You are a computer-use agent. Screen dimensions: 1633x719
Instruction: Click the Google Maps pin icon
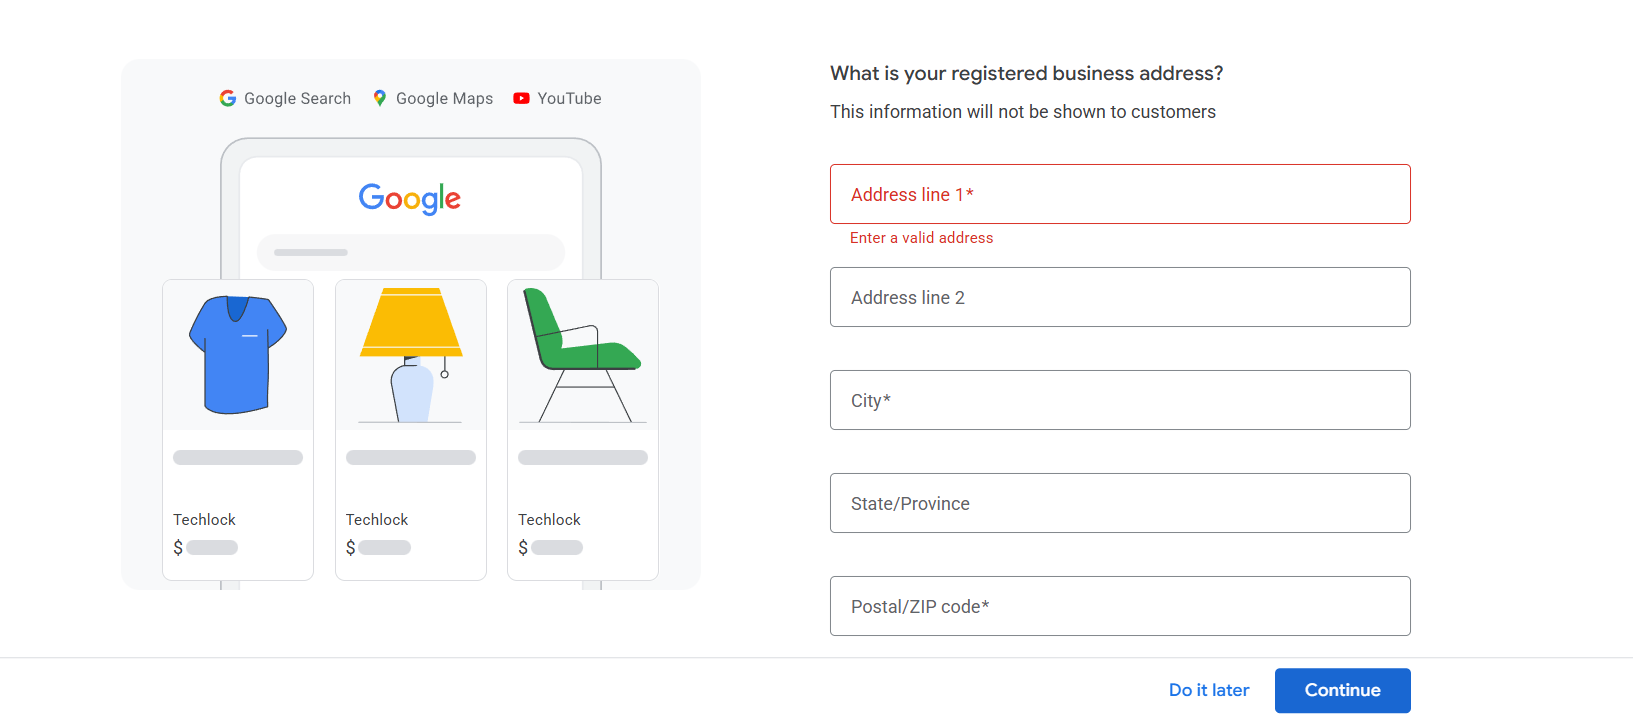[x=380, y=98]
